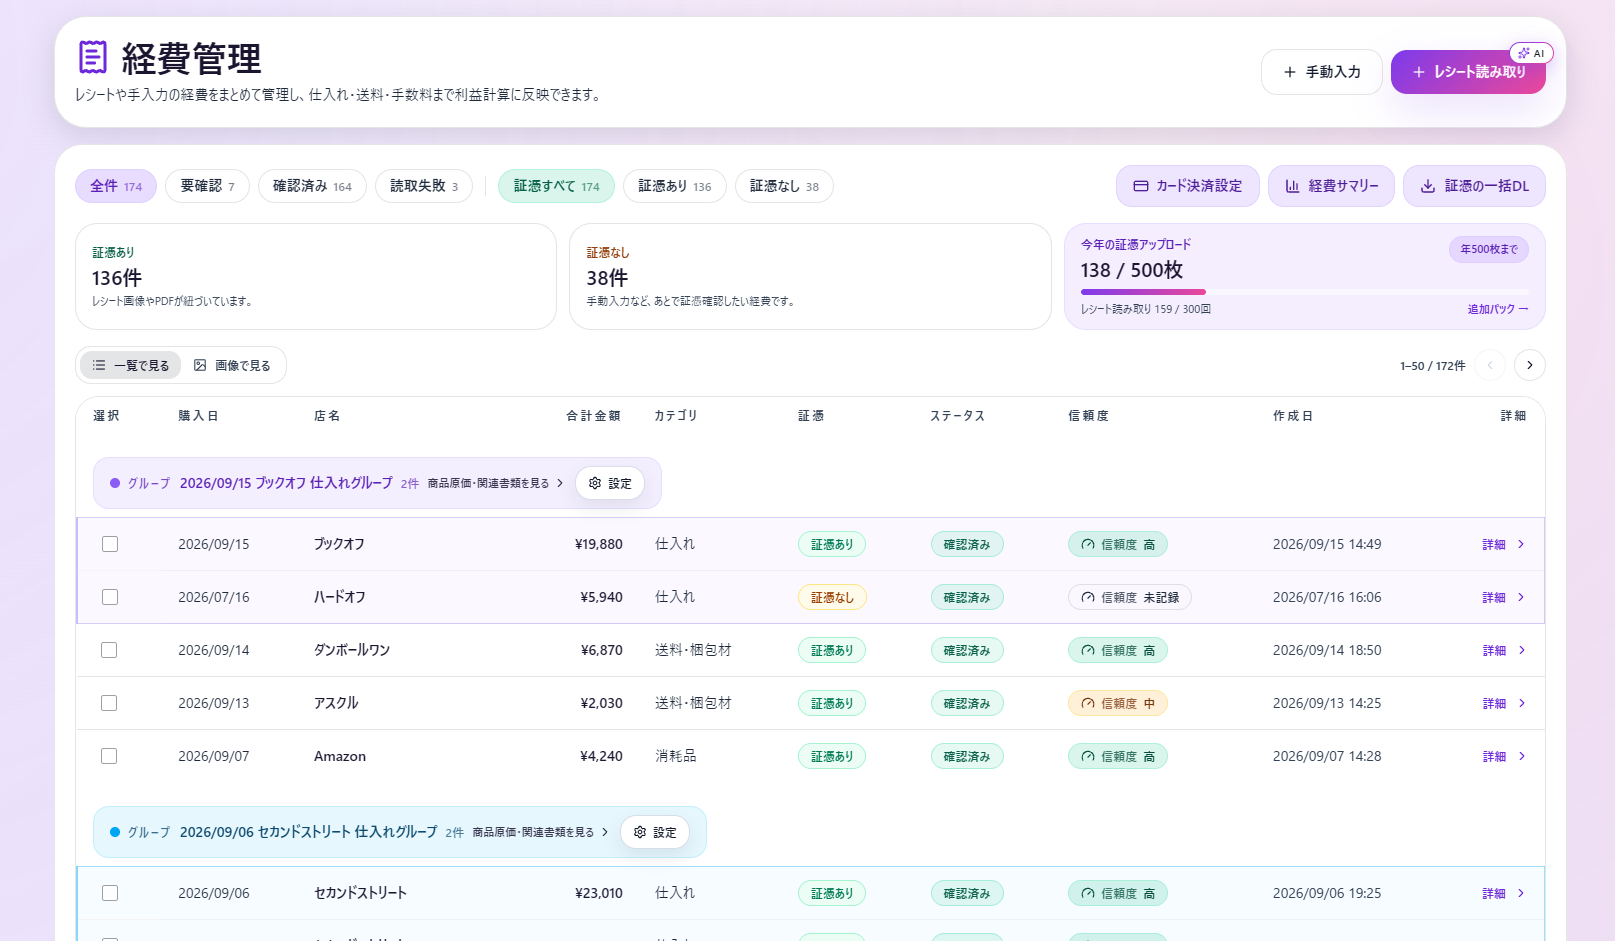Click the 証憑なし 38件 summary card
The image size is (1615, 941).
810,276
